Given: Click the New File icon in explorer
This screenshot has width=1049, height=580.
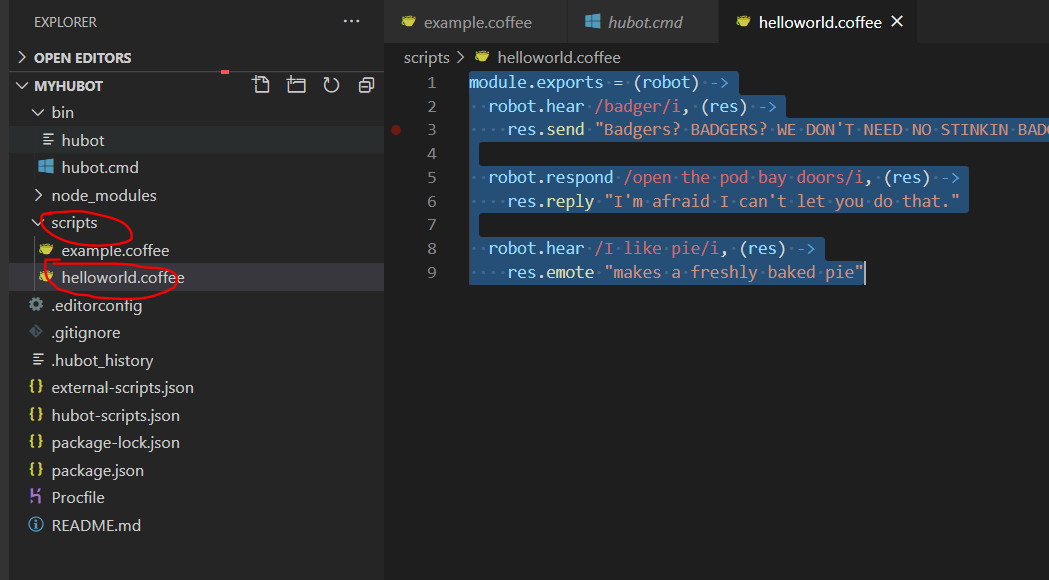Looking at the screenshot, I should pyautogui.click(x=261, y=85).
